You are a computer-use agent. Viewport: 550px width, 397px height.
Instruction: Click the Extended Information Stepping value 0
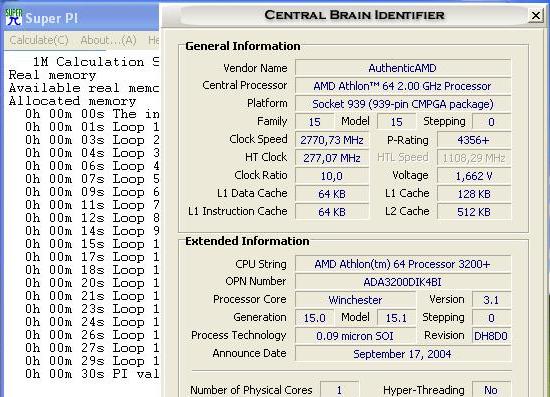[491, 318]
